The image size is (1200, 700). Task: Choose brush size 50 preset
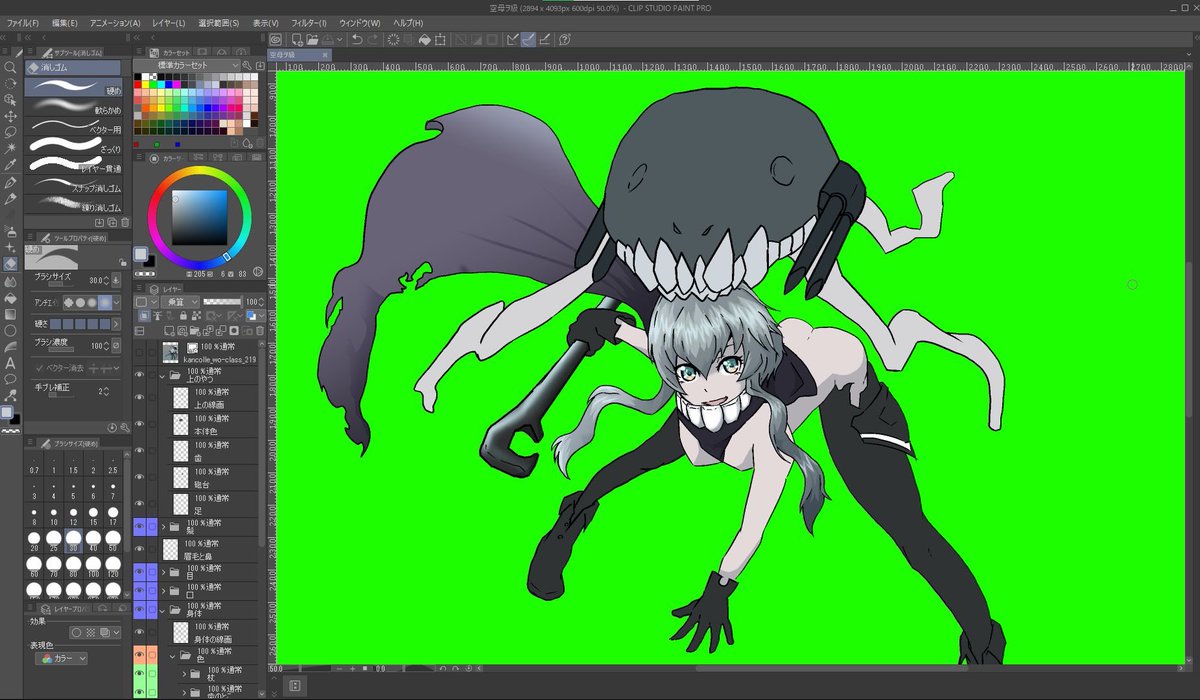pyautogui.click(x=113, y=540)
